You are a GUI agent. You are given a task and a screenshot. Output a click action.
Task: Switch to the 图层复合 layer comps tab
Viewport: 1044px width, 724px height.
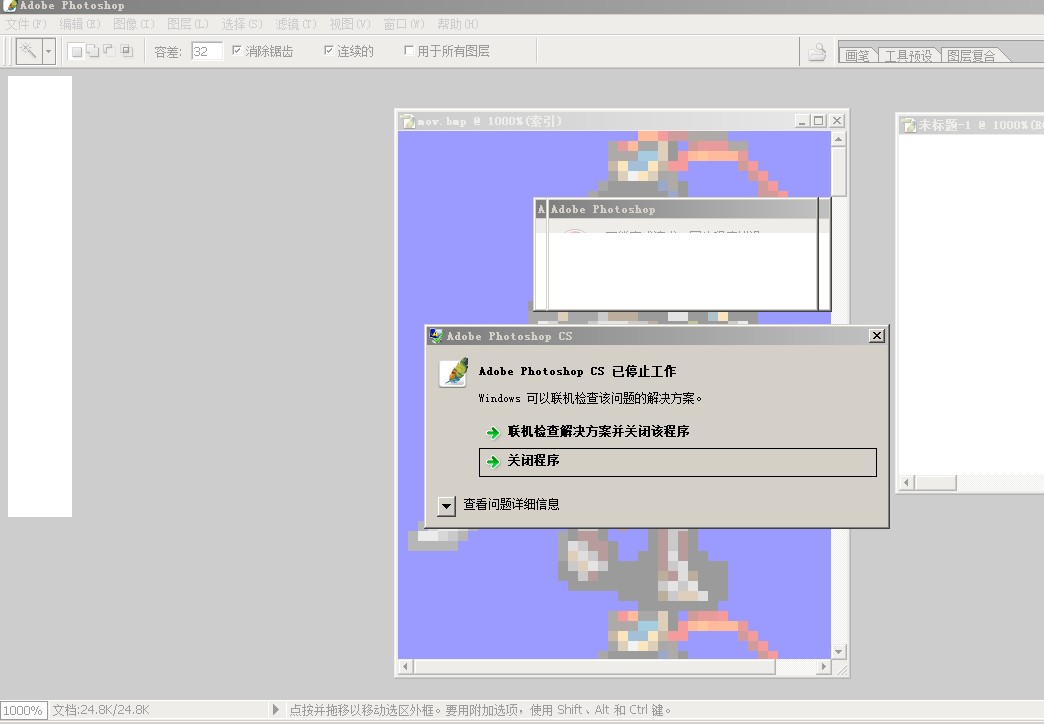pos(971,56)
